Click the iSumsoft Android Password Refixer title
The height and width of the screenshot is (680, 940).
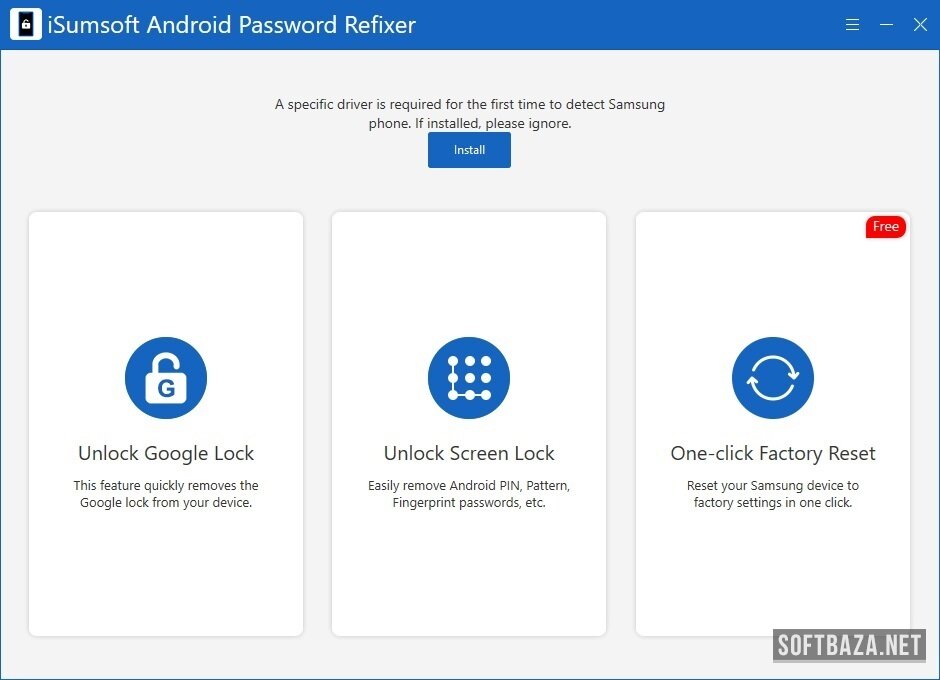232,25
